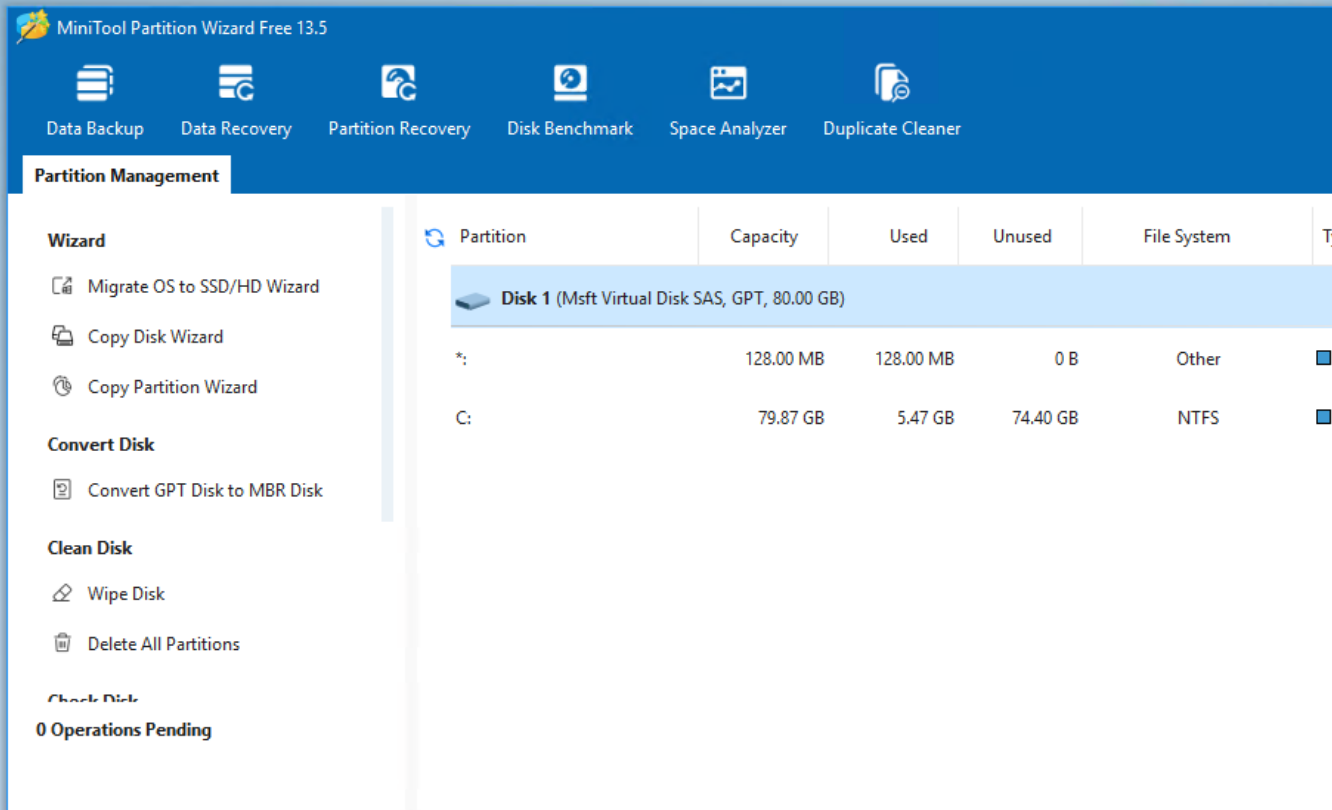The height and width of the screenshot is (810, 1332).
Task: Click the Copy Disk Wizard icon
Action: click(62, 336)
